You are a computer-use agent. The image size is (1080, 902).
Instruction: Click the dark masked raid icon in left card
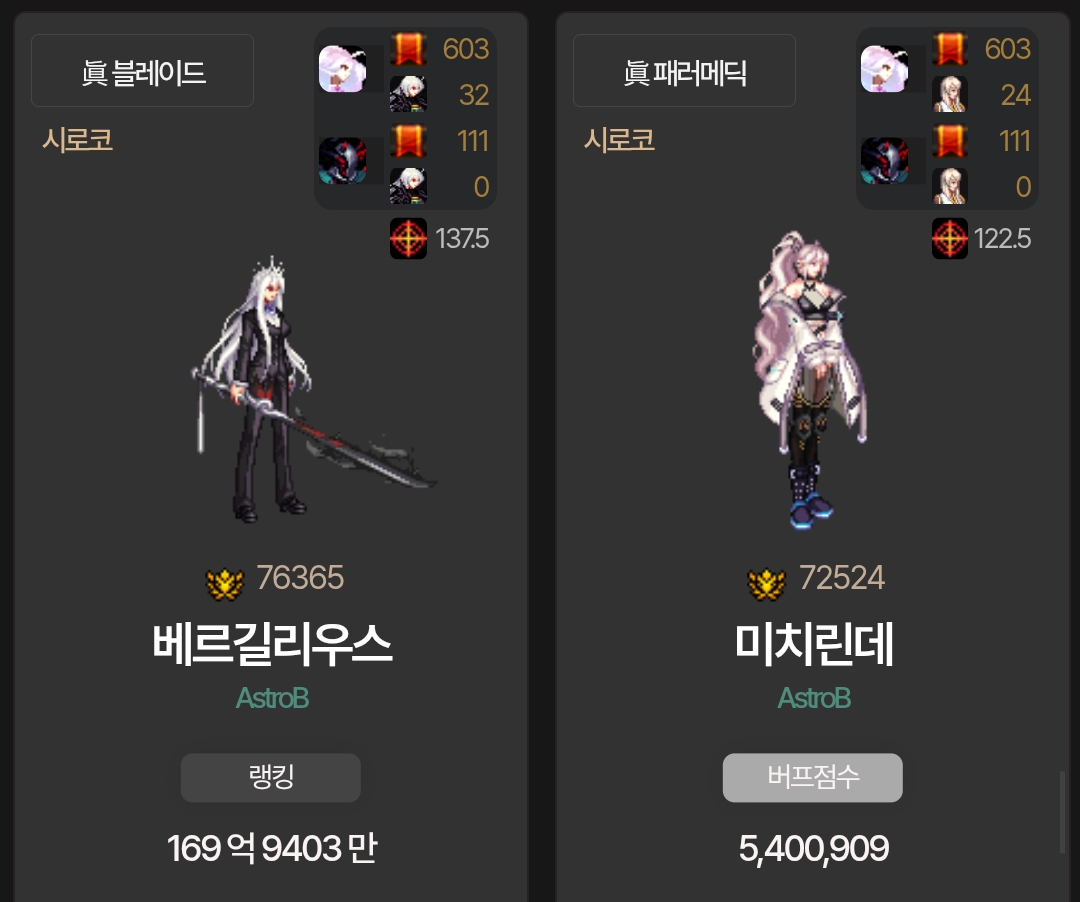pos(342,160)
